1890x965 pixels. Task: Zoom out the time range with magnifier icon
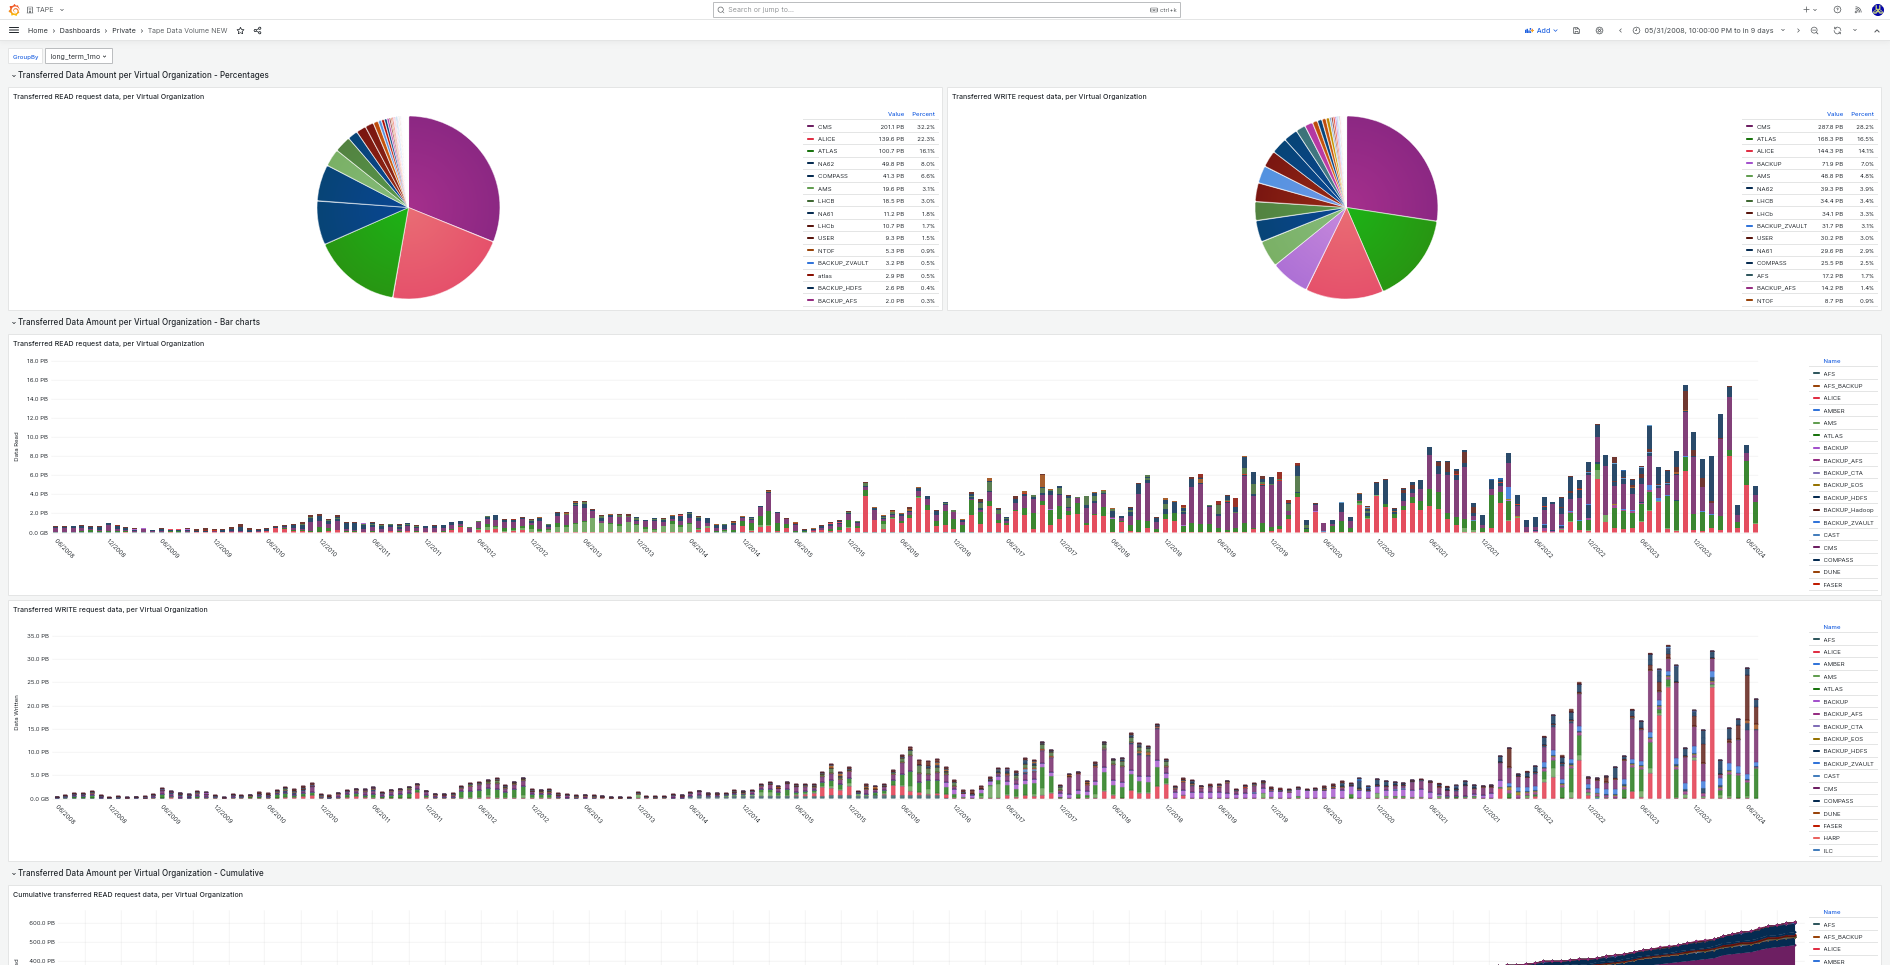[1814, 31]
